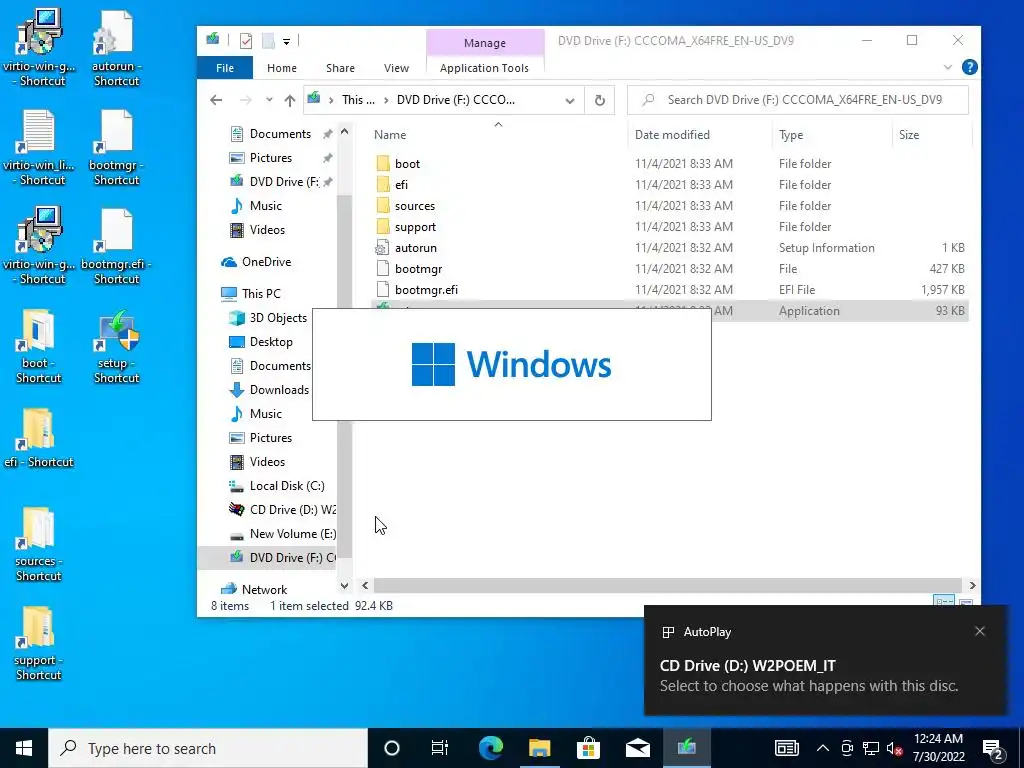Viewport: 1024px width, 768px height.
Task: Go up one folder level
Action: click(x=290, y=100)
